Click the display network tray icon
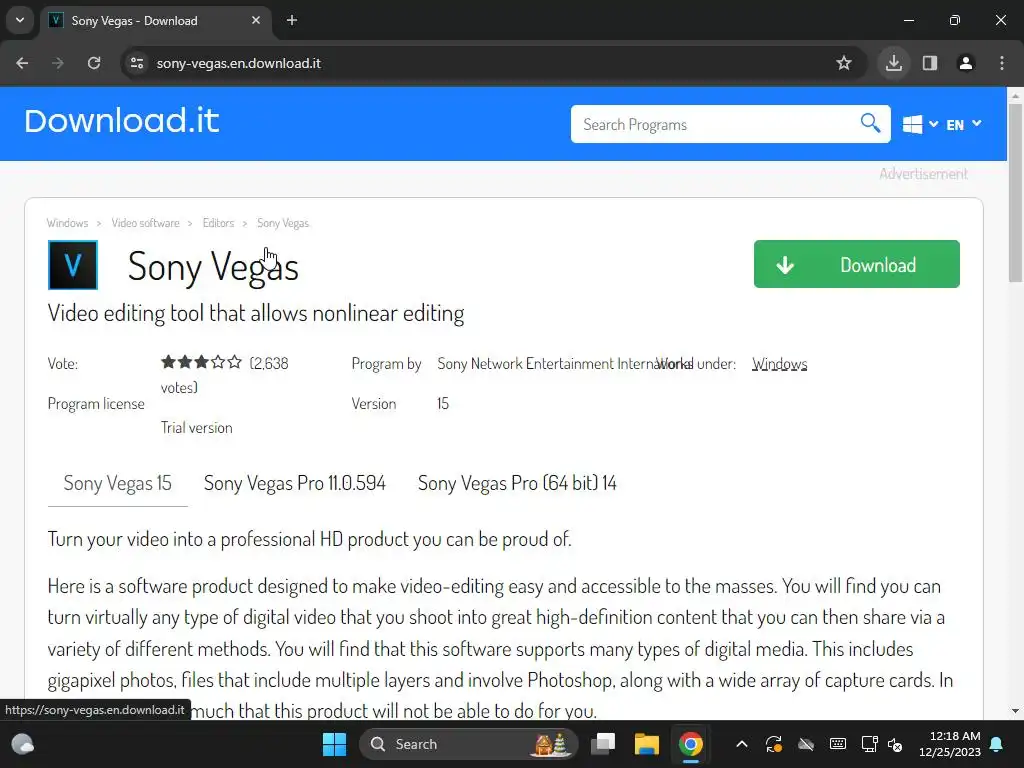 869,744
